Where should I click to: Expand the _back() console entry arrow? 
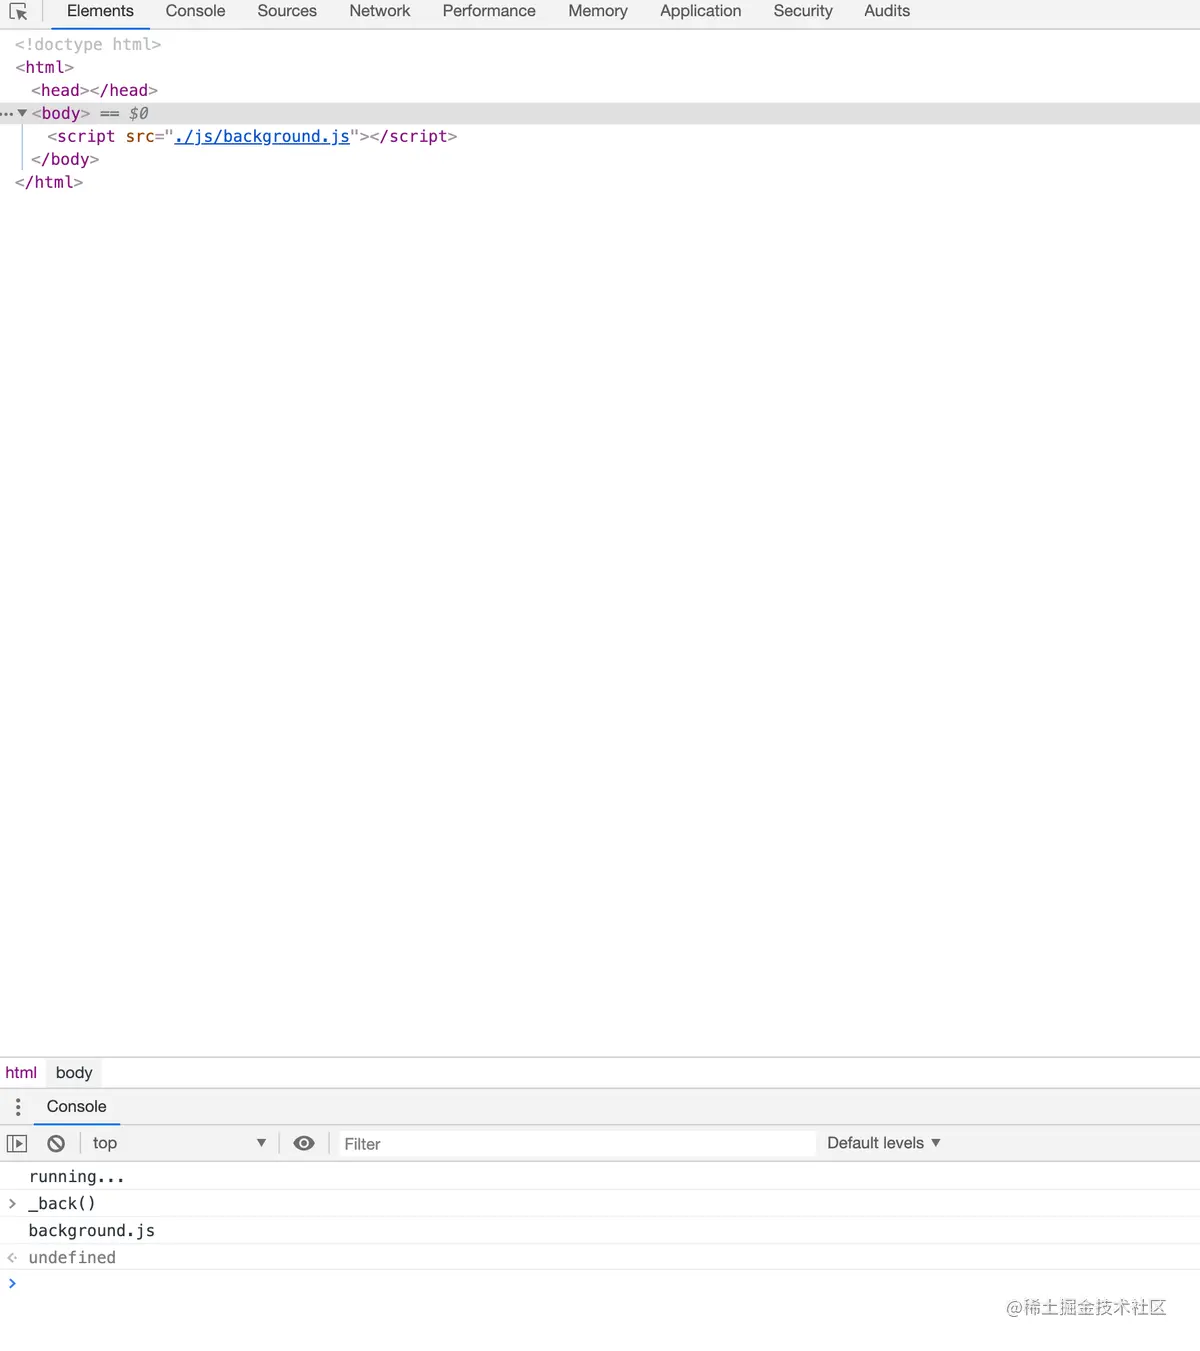pos(12,1203)
